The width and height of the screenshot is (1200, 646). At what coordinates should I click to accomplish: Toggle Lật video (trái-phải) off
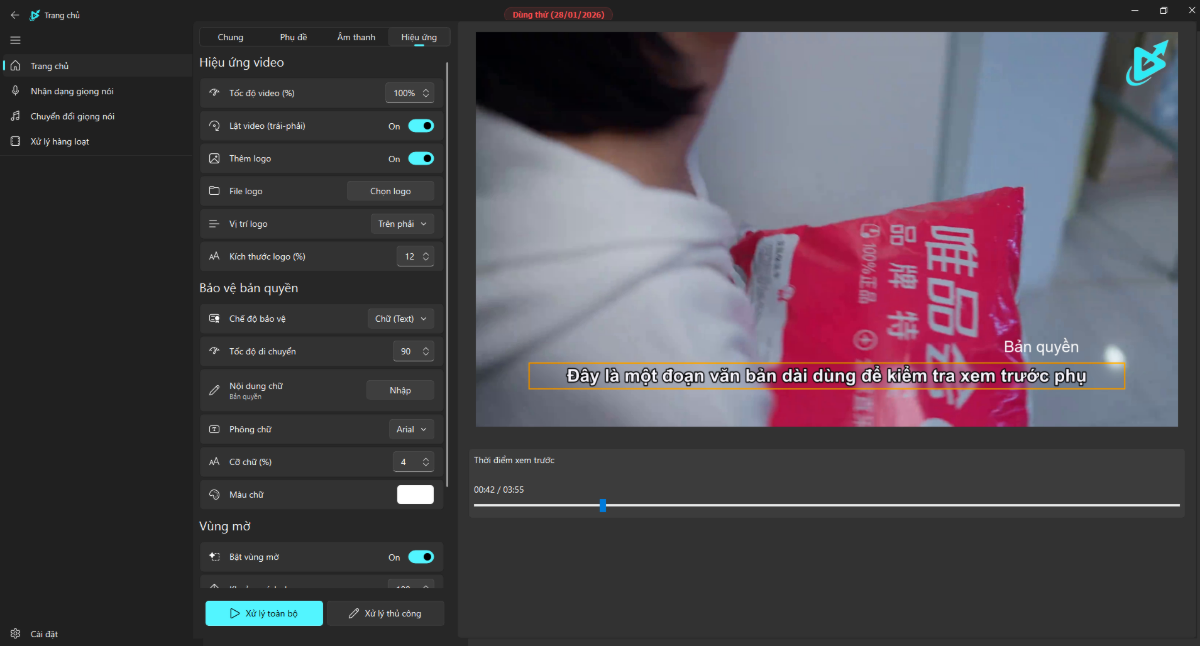[x=421, y=125]
